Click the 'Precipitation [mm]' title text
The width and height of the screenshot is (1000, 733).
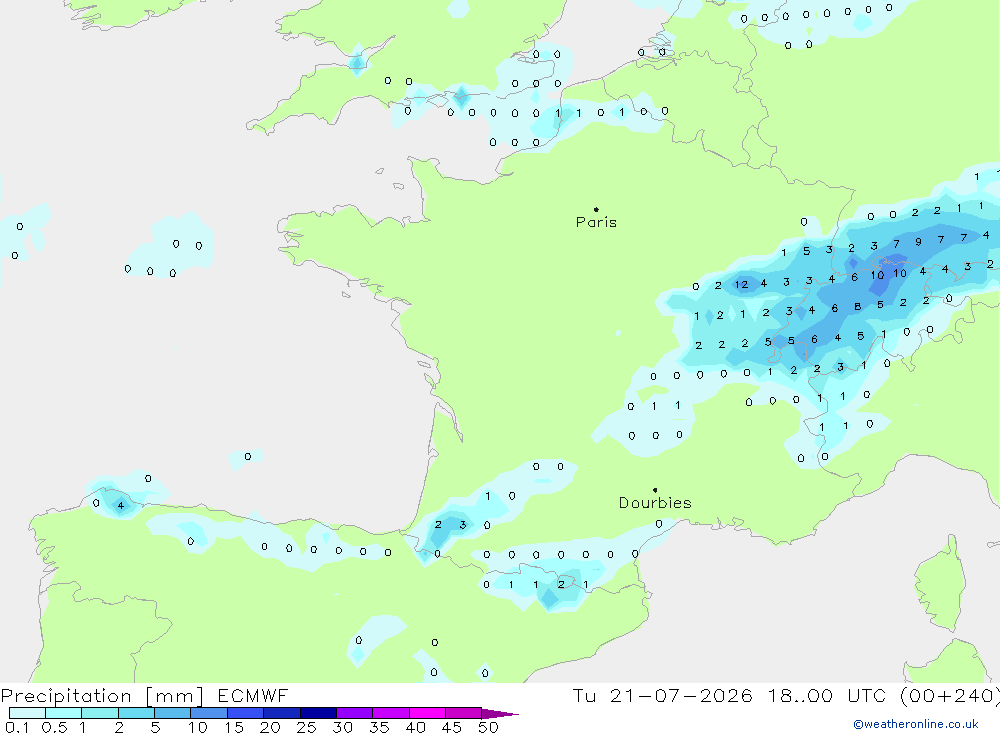tap(102, 696)
